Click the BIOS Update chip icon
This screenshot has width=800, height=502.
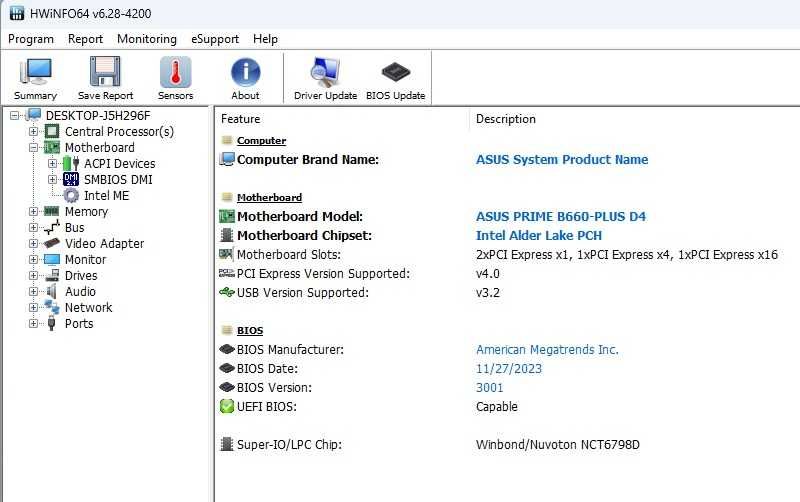coord(395,72)
